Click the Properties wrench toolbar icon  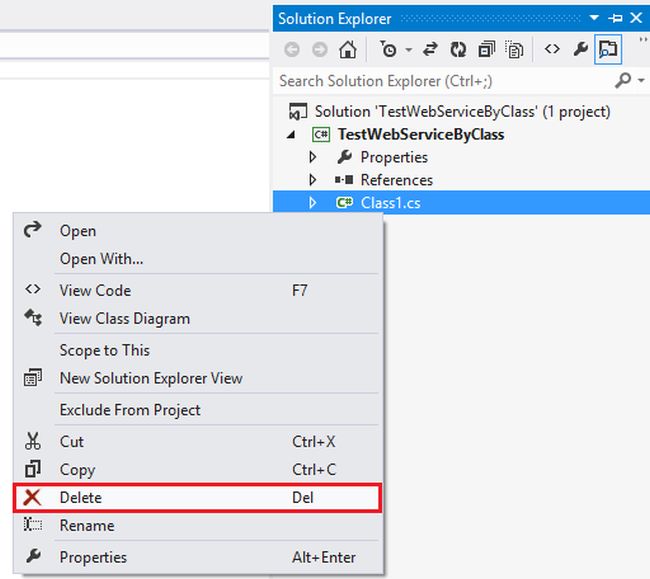580,49
